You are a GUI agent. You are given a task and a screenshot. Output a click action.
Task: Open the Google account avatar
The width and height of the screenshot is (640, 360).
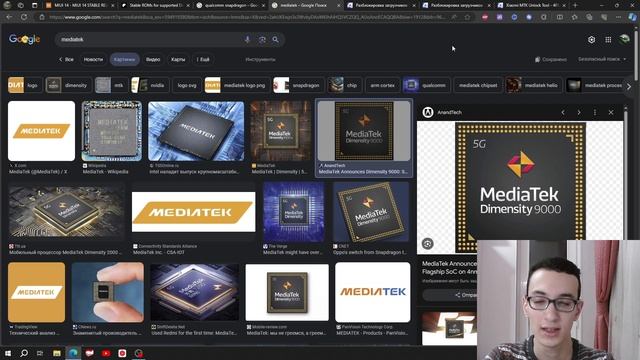[624, 40]
